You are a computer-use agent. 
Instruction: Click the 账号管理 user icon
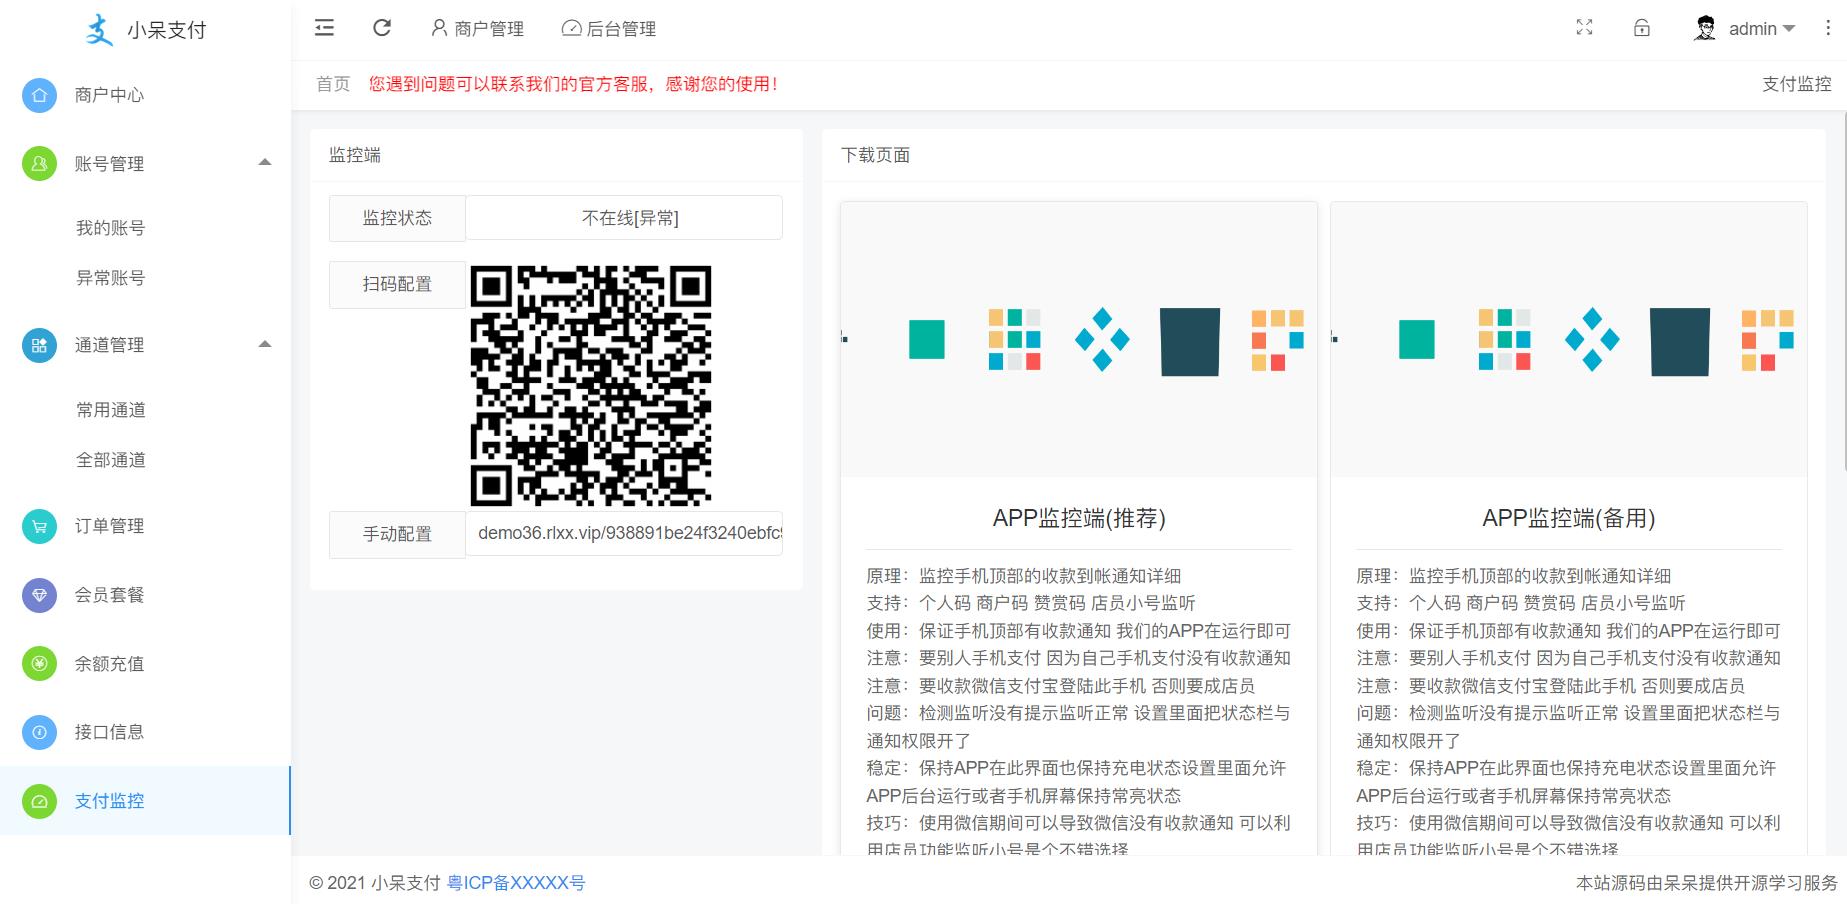tap(39, 163)
